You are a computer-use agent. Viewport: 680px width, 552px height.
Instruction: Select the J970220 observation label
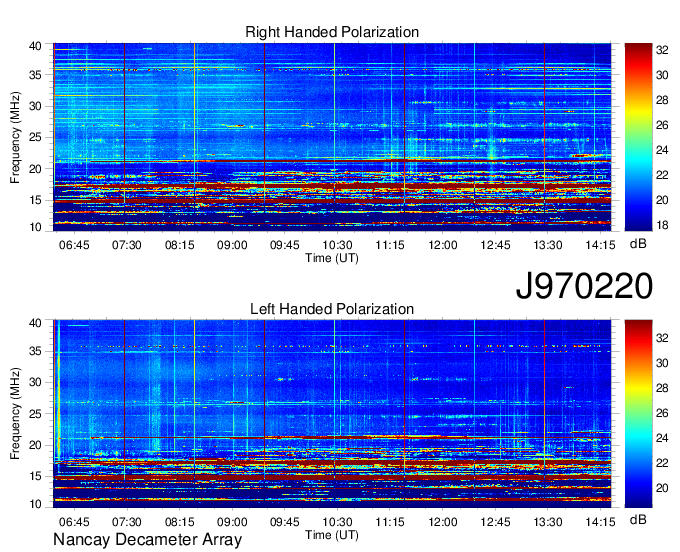584,286
